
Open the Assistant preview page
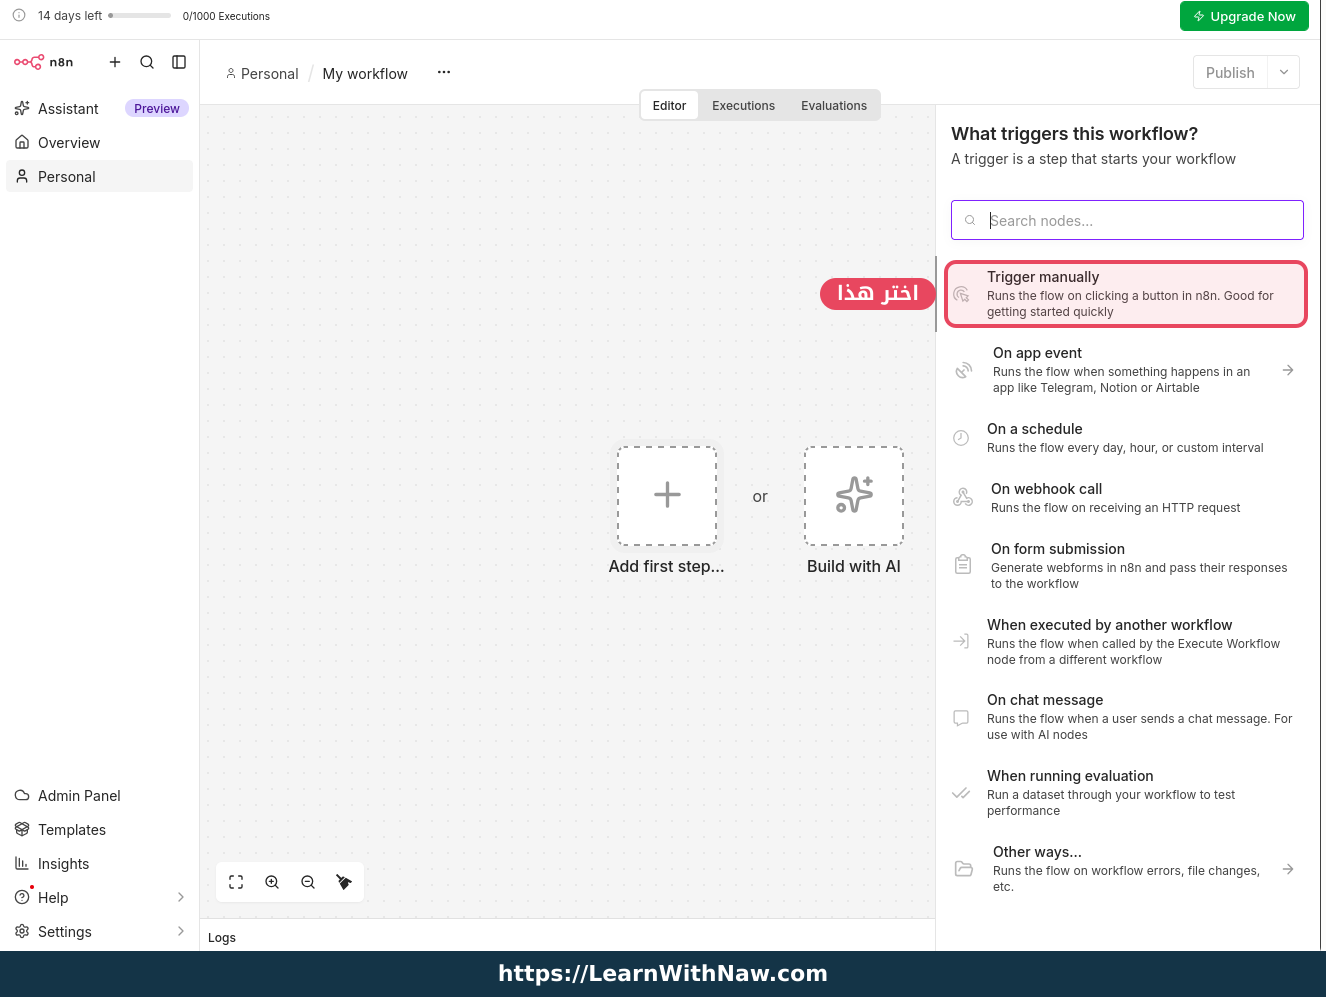99,109
